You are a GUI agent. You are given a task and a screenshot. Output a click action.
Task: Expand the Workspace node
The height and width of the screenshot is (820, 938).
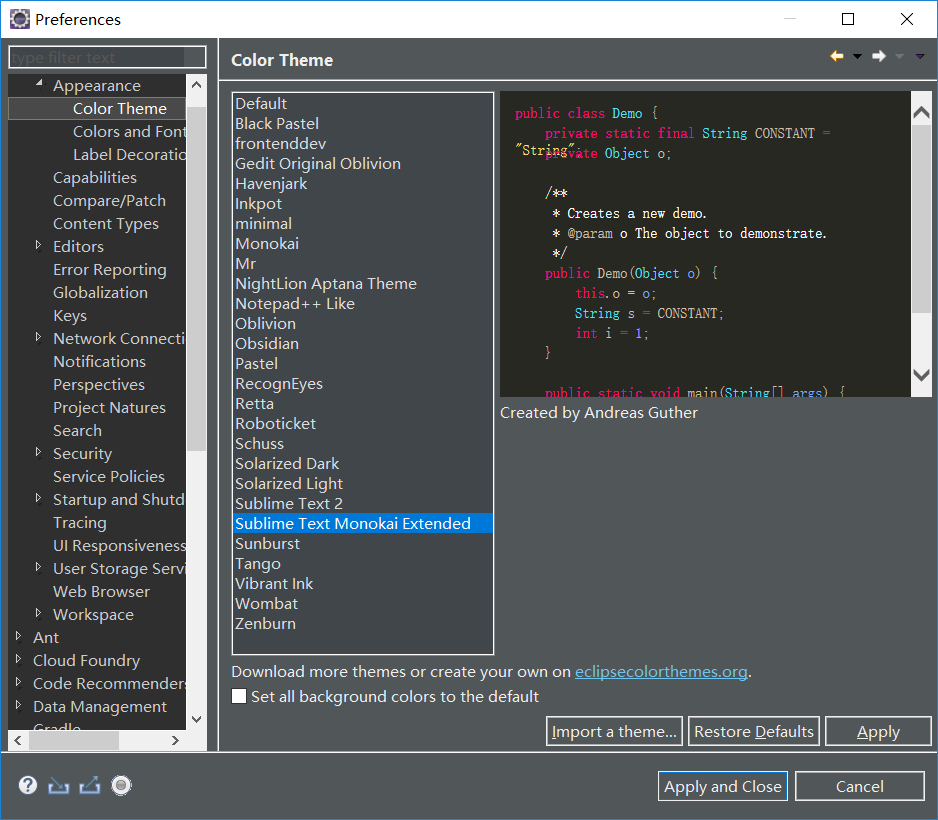[x=38, y=613]
